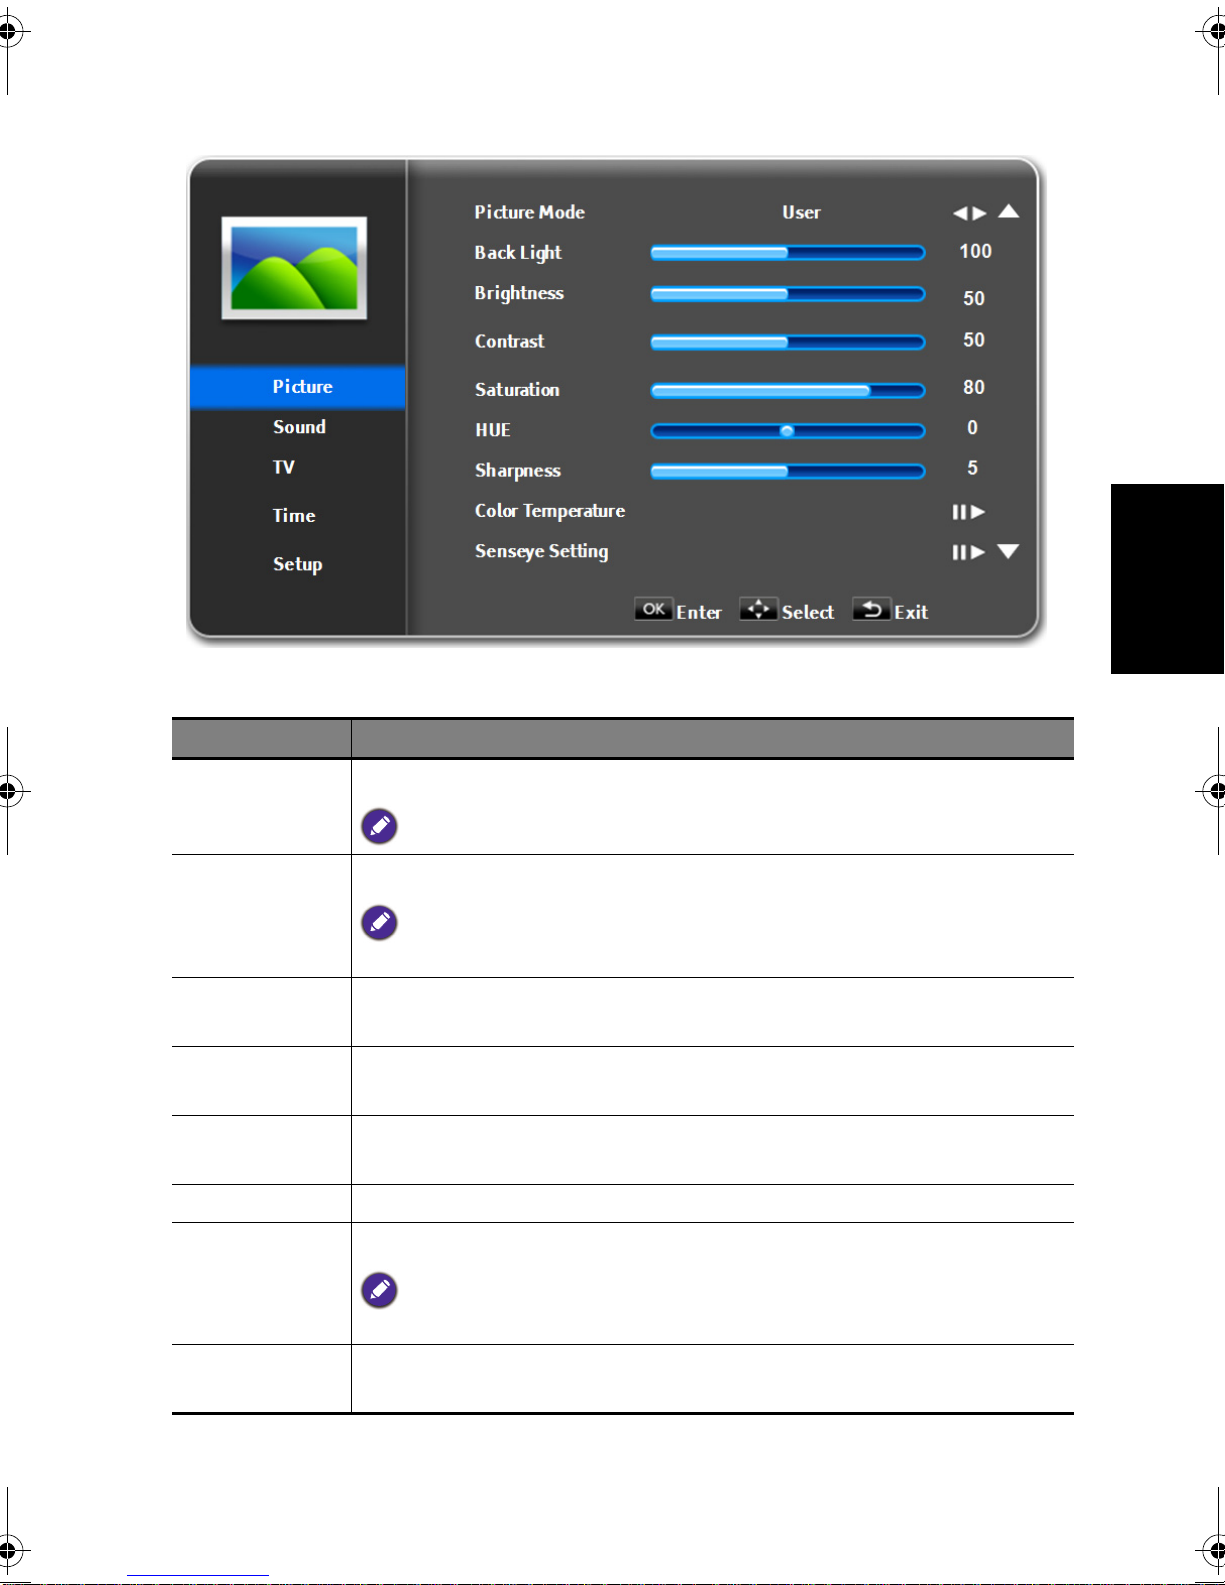Click the scroll down triangle icon
1225x1585 pixels.
(x=1008, y=552)
